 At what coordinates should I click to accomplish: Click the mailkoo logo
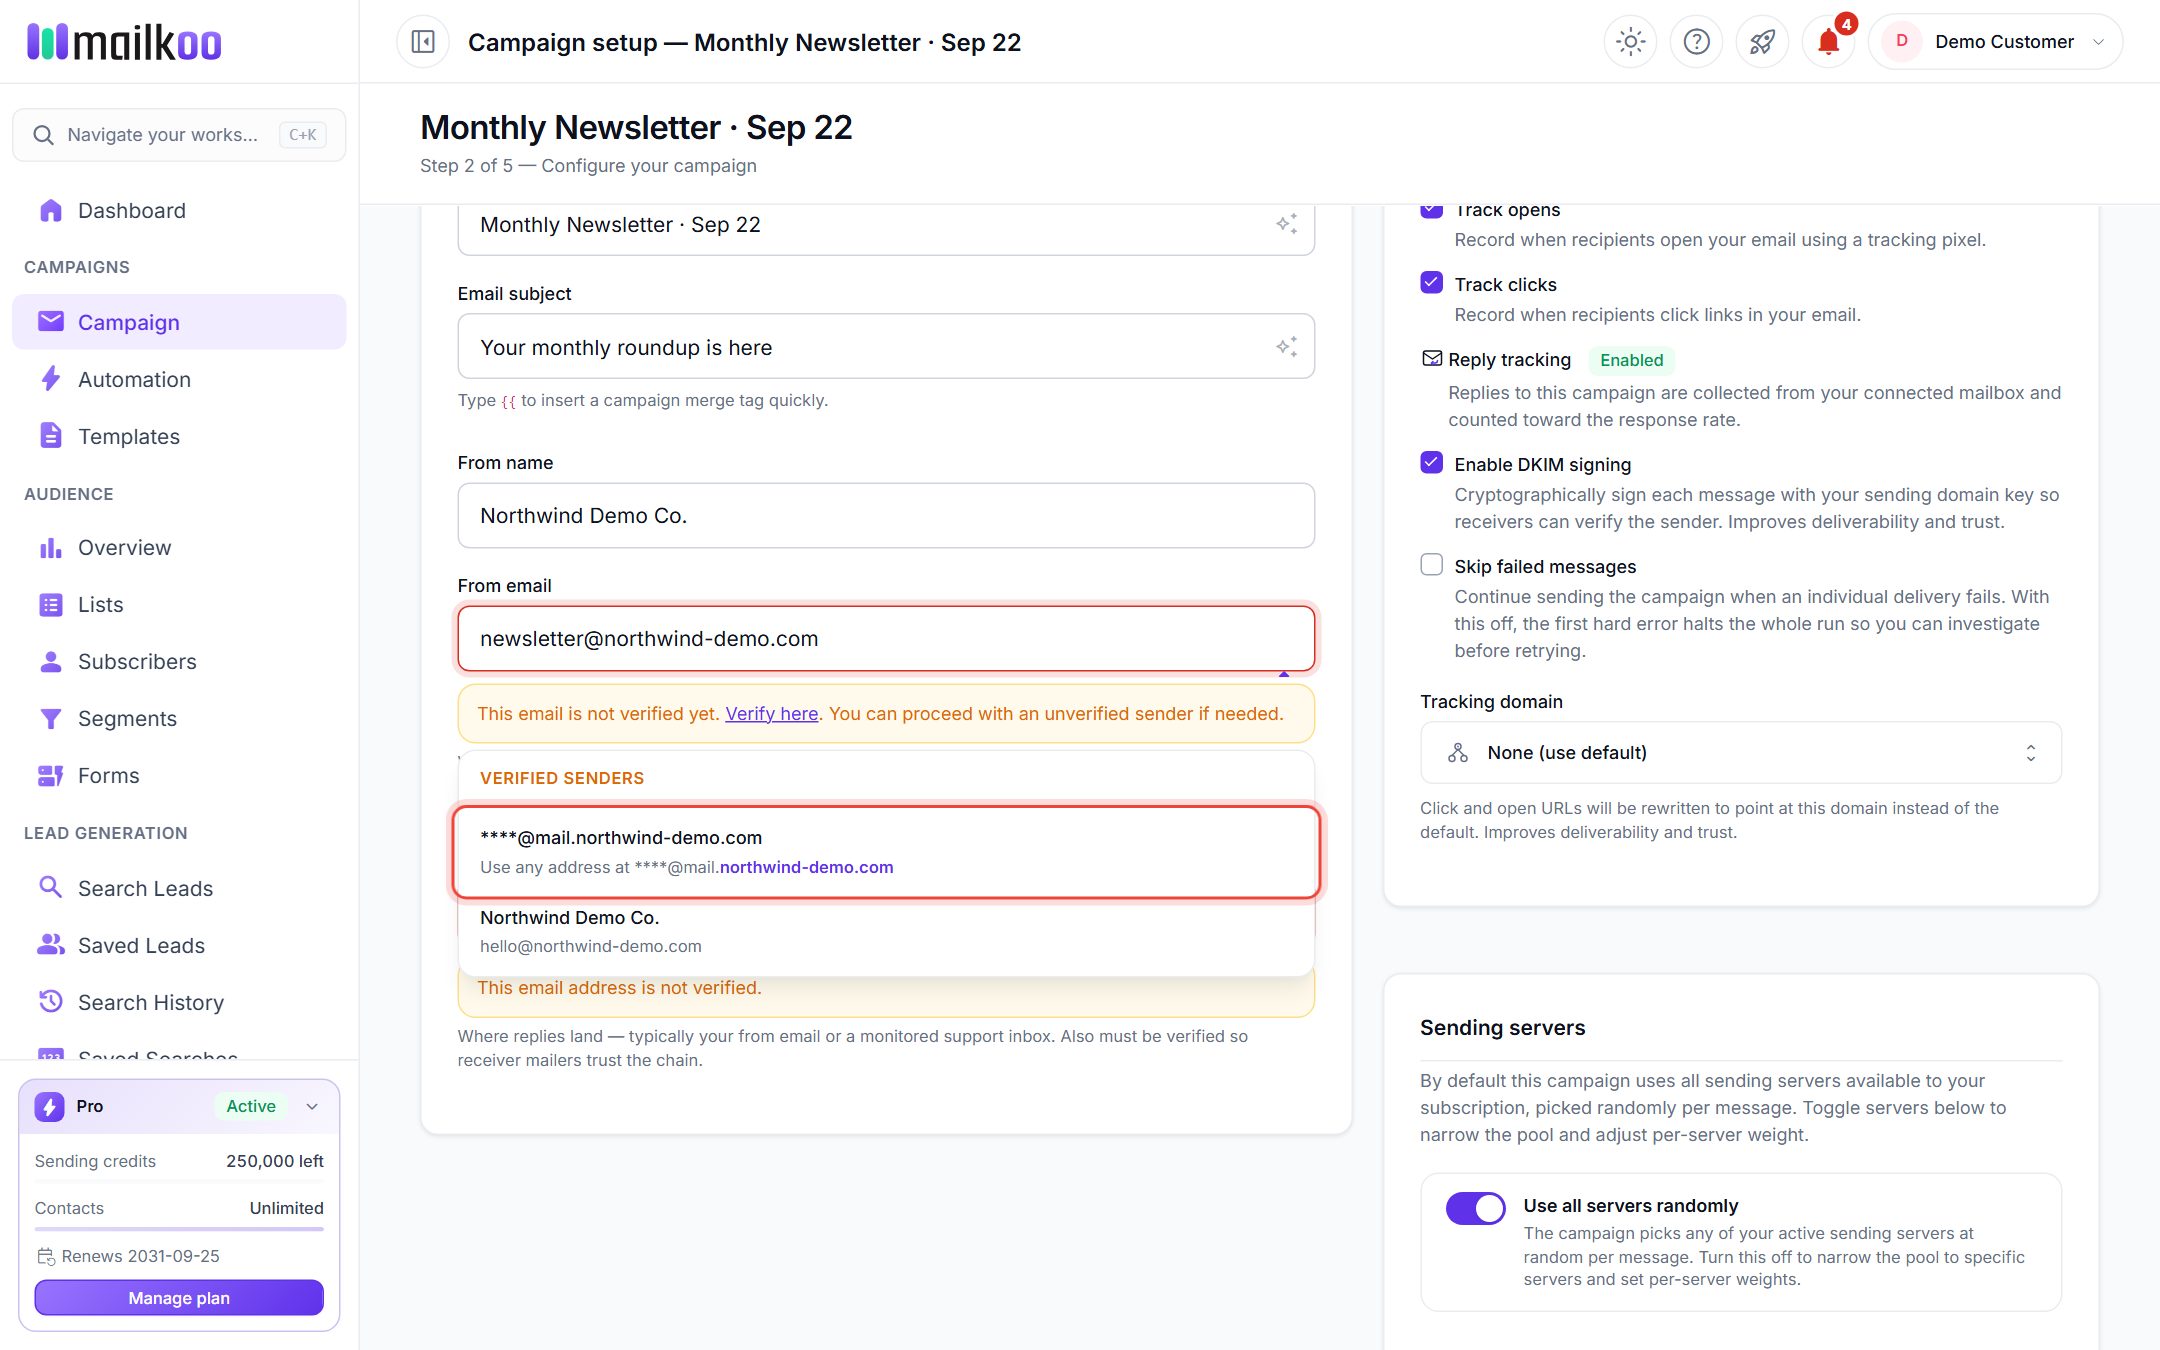(124, 42)
